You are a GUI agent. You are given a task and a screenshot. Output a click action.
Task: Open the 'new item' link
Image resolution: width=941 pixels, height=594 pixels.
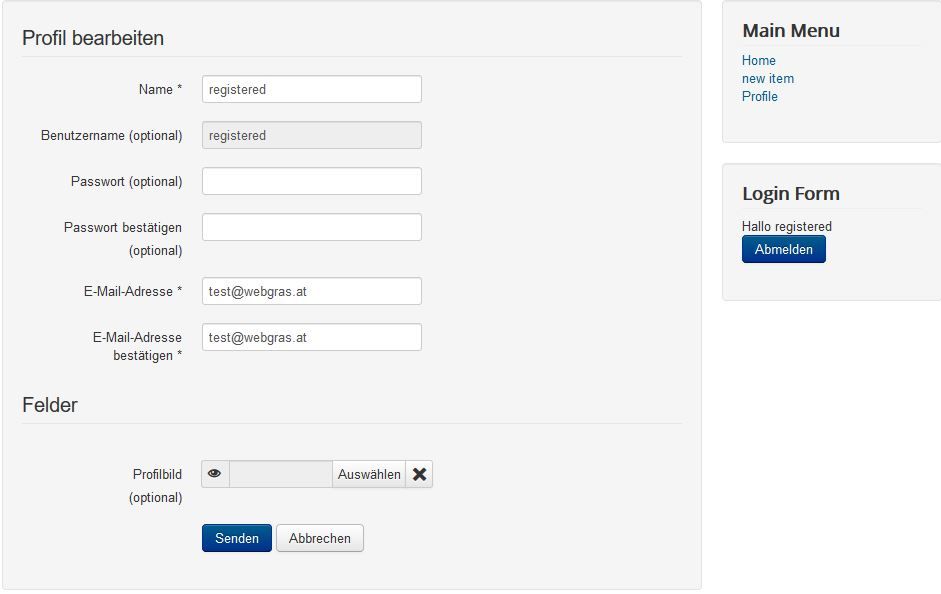[x=767, y=78]
